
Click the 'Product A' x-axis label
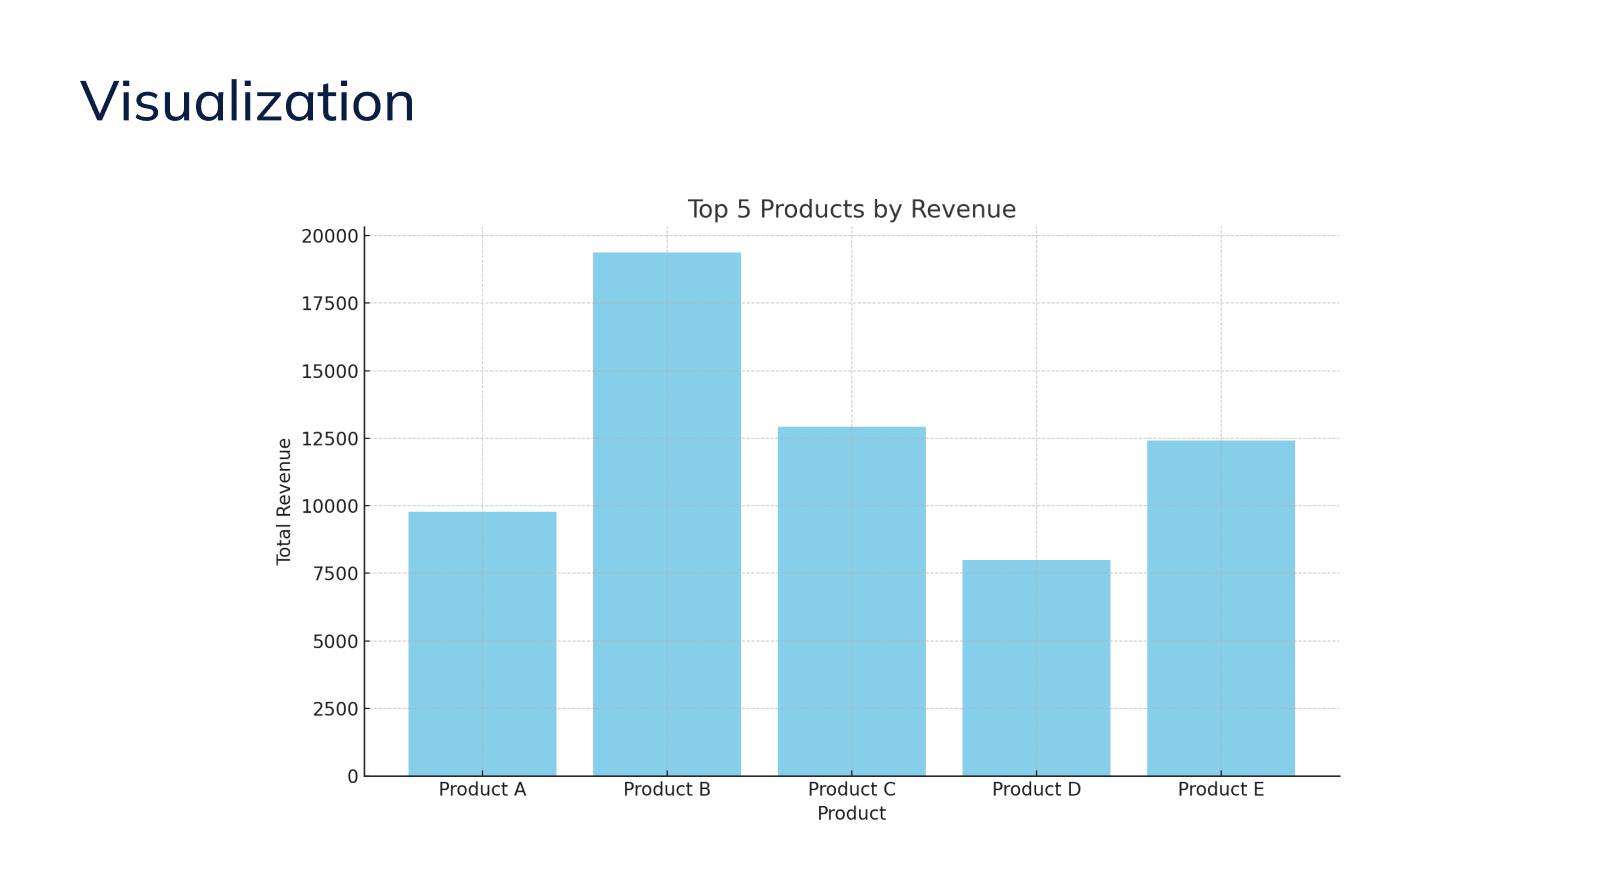(482, 789)
